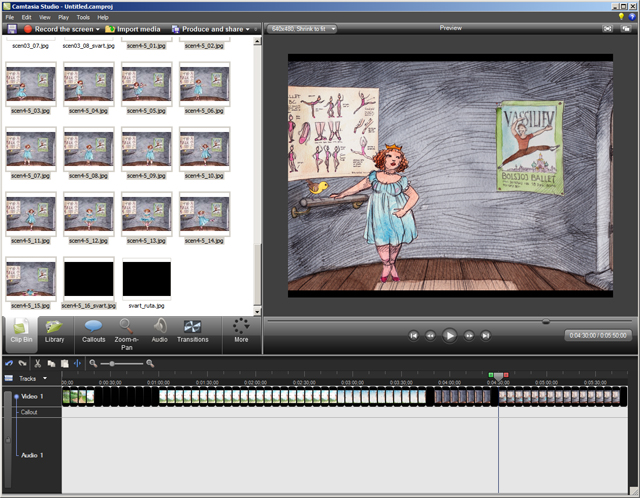The height and width of the screenshot is (498, 640).
Task: Open the 640x480 Shrink to fit dropdown
Action: click(x=302, y=29)
